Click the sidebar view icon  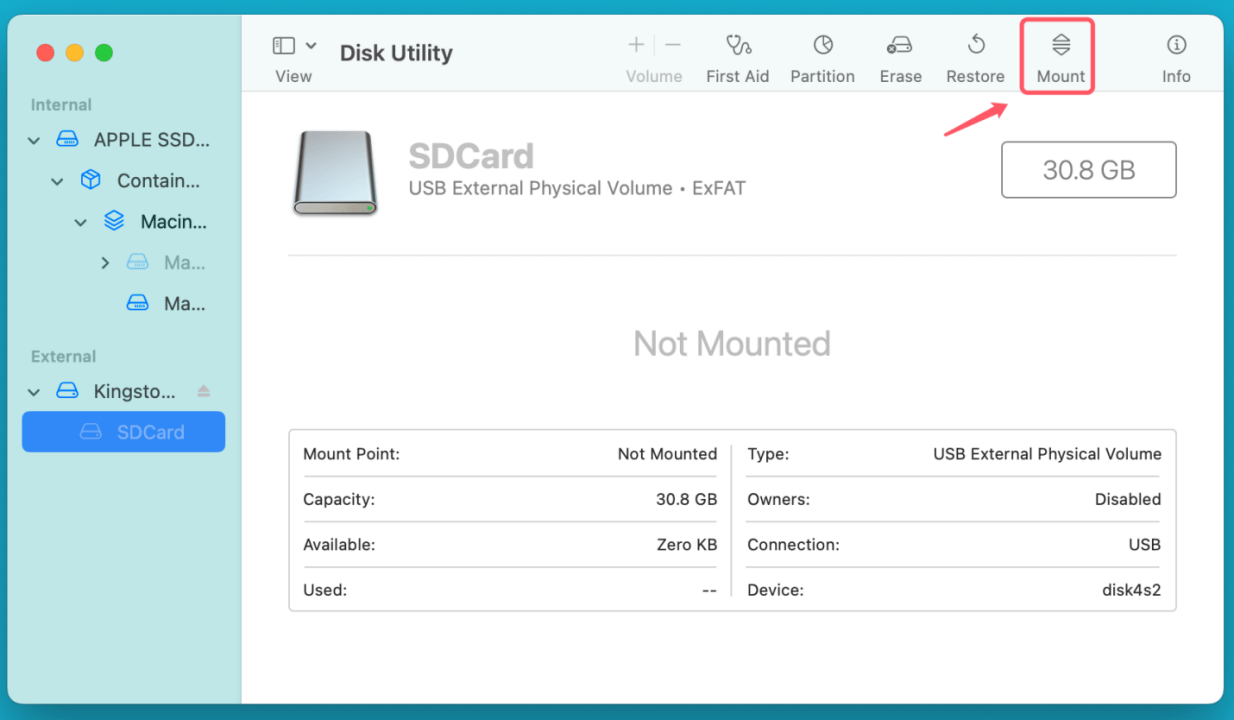click(x=283, y=45)
